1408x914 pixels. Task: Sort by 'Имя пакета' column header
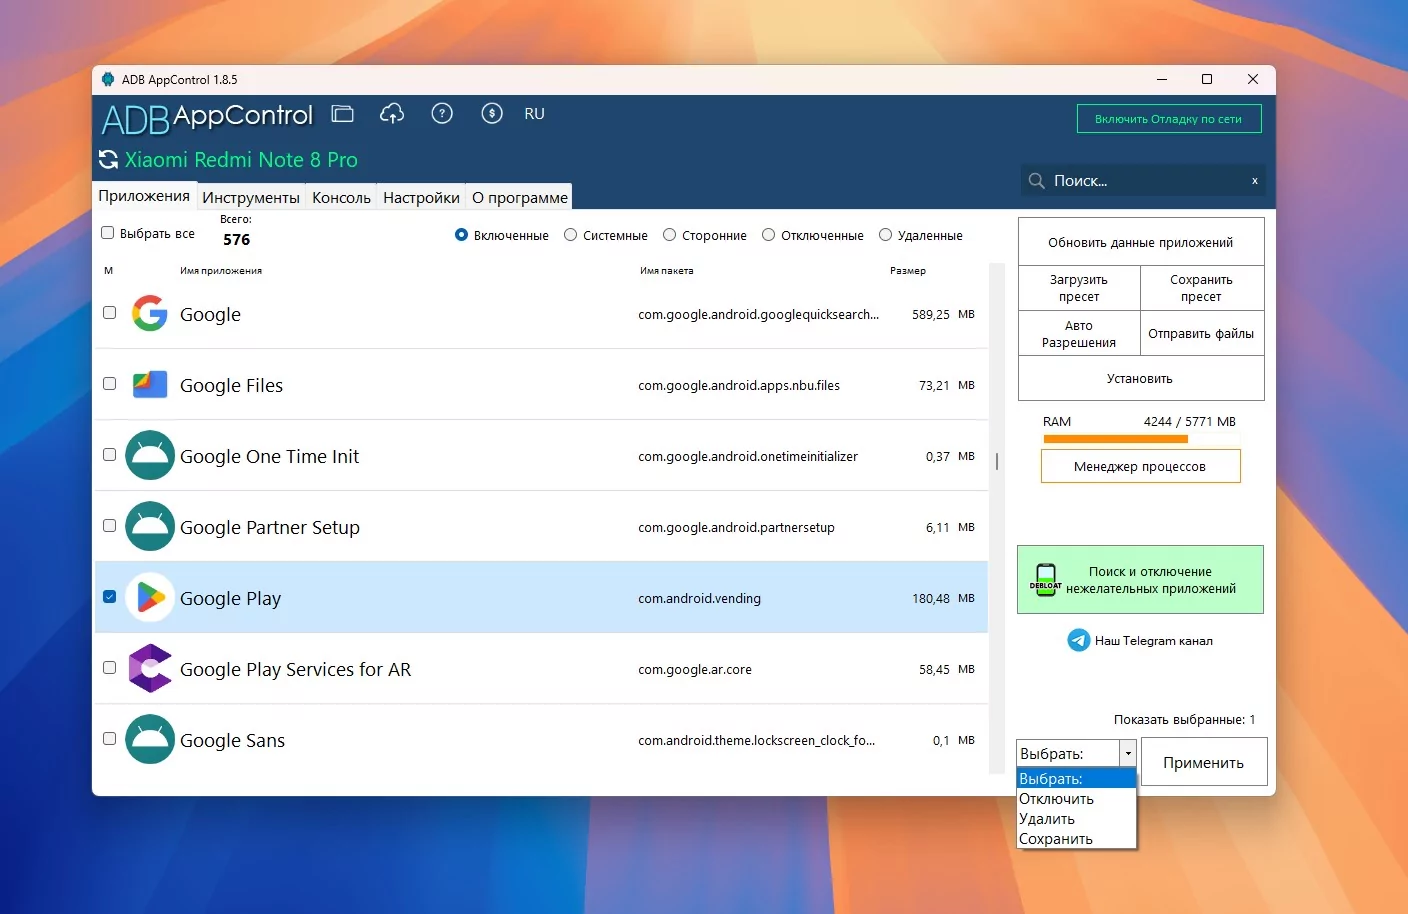coord(667,271)
